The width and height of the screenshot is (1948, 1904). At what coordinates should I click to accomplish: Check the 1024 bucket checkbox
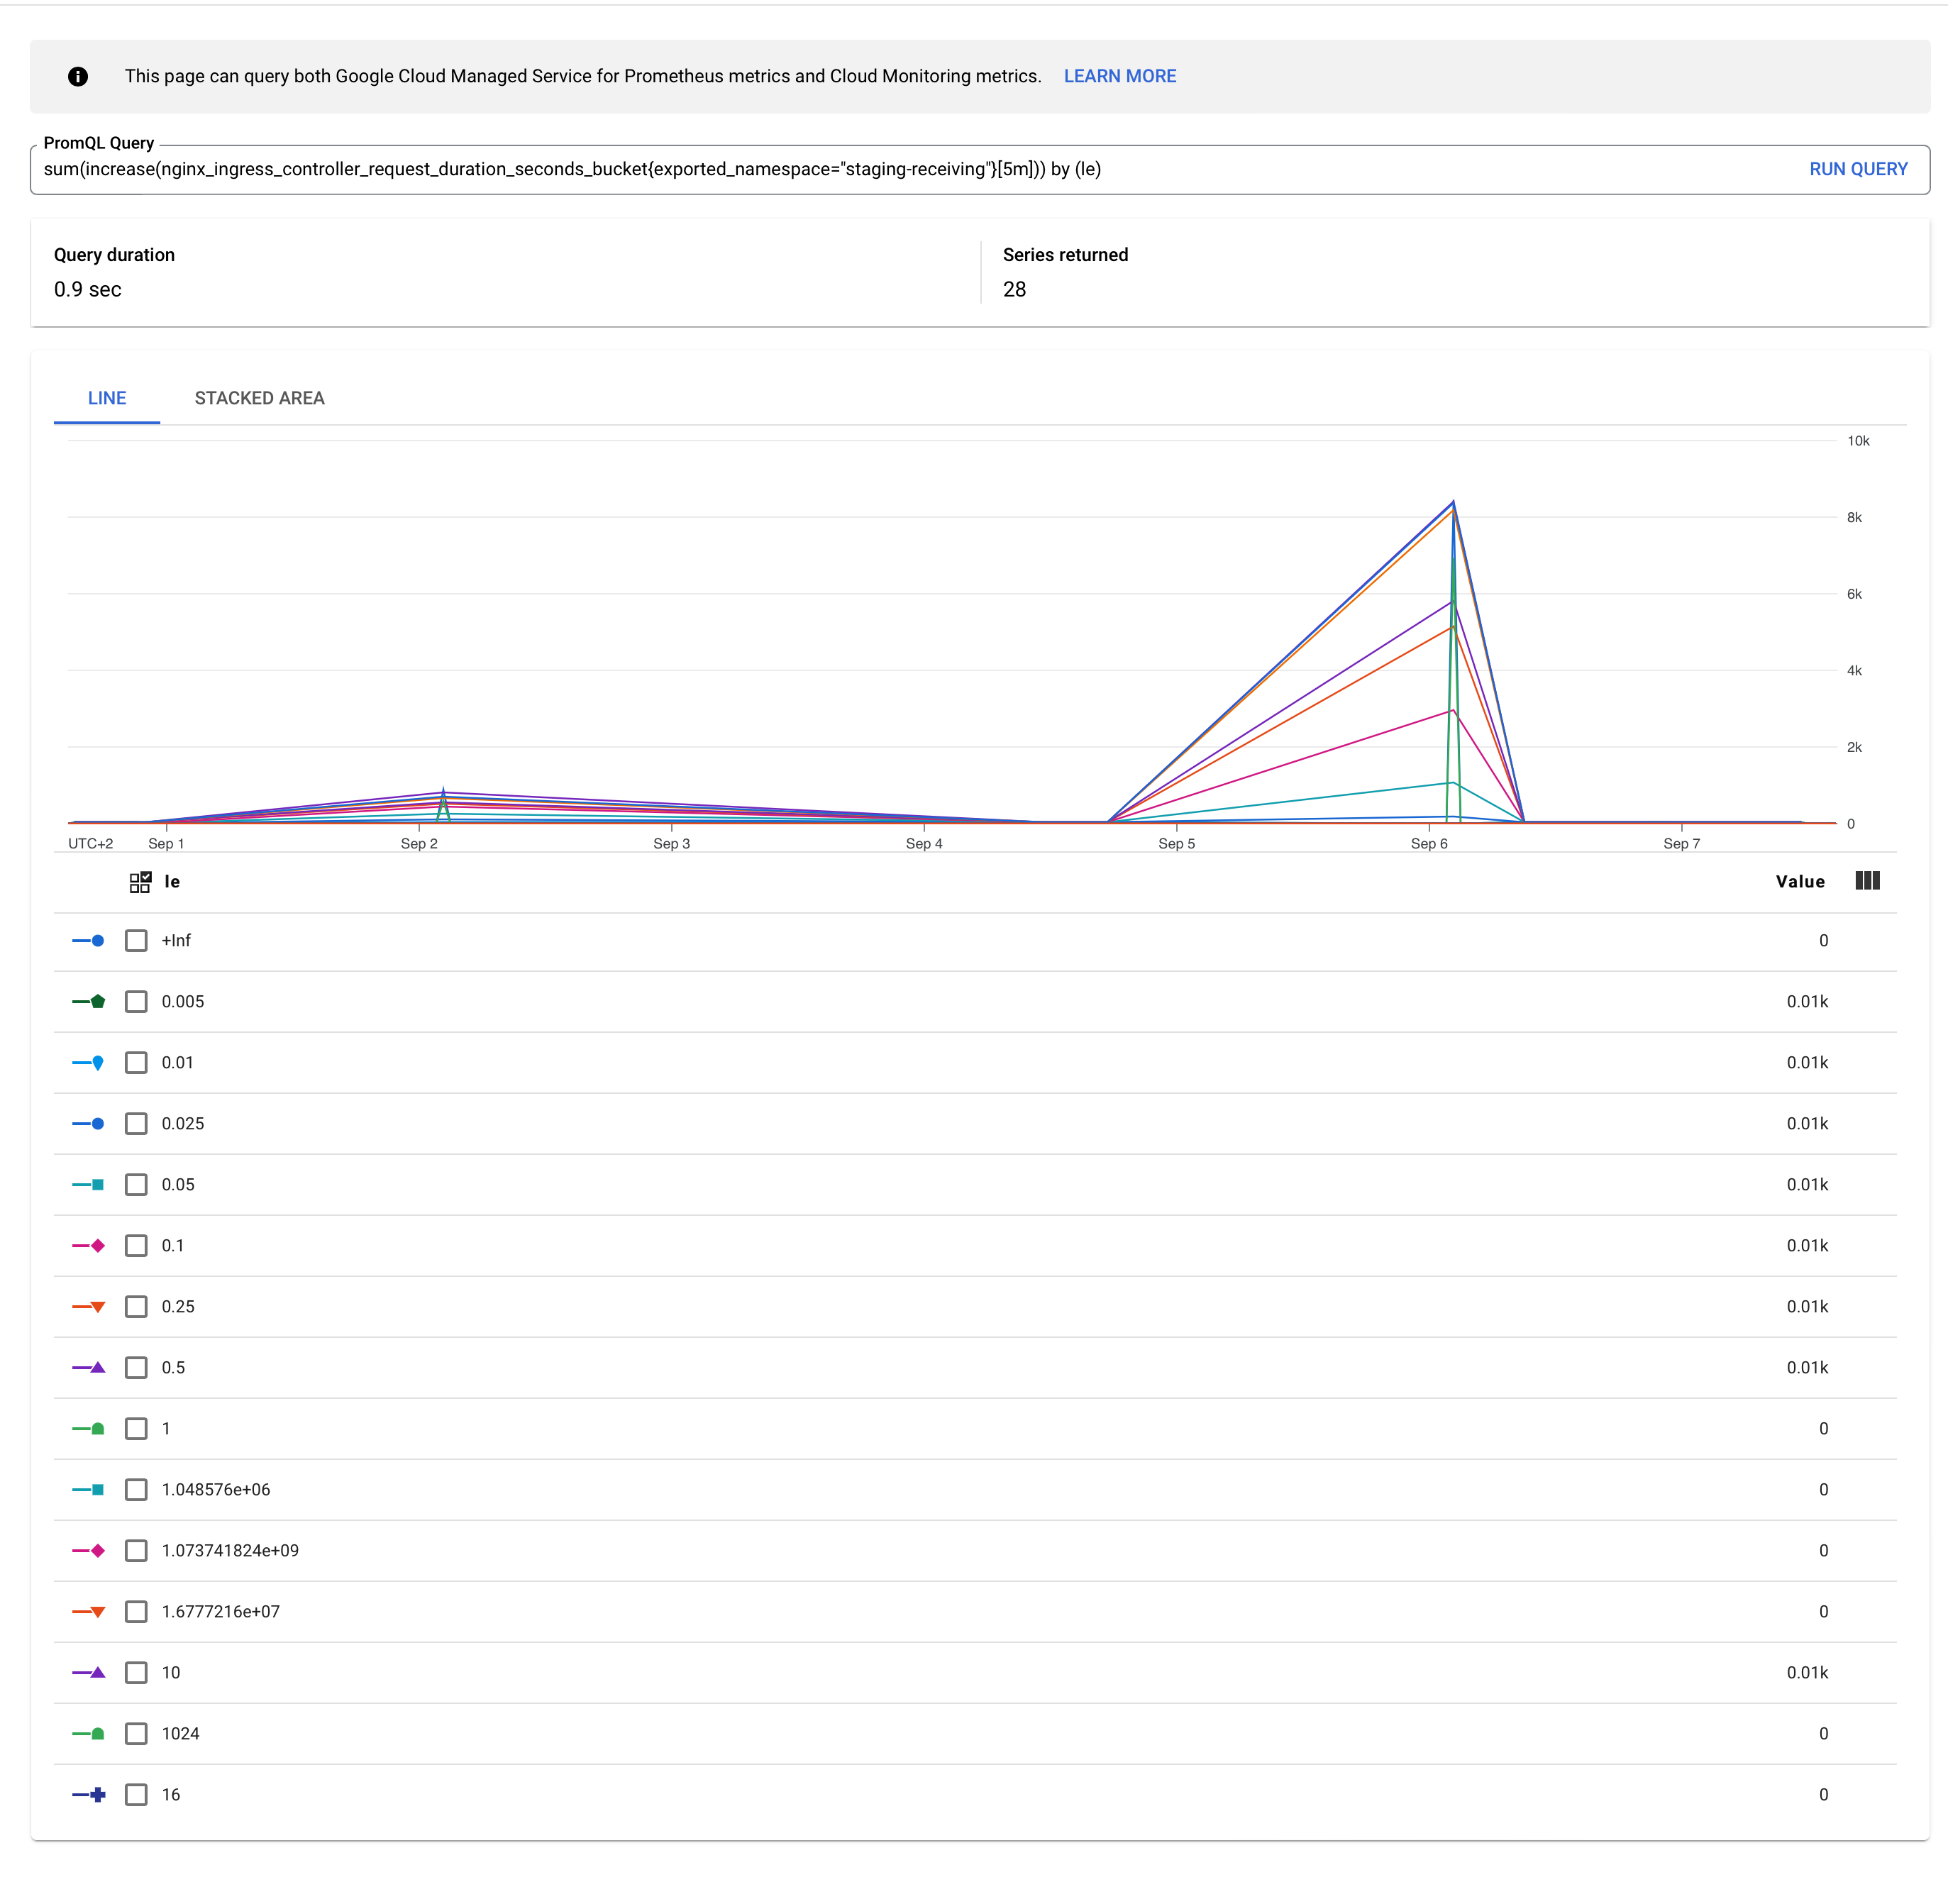point(136,1733)
